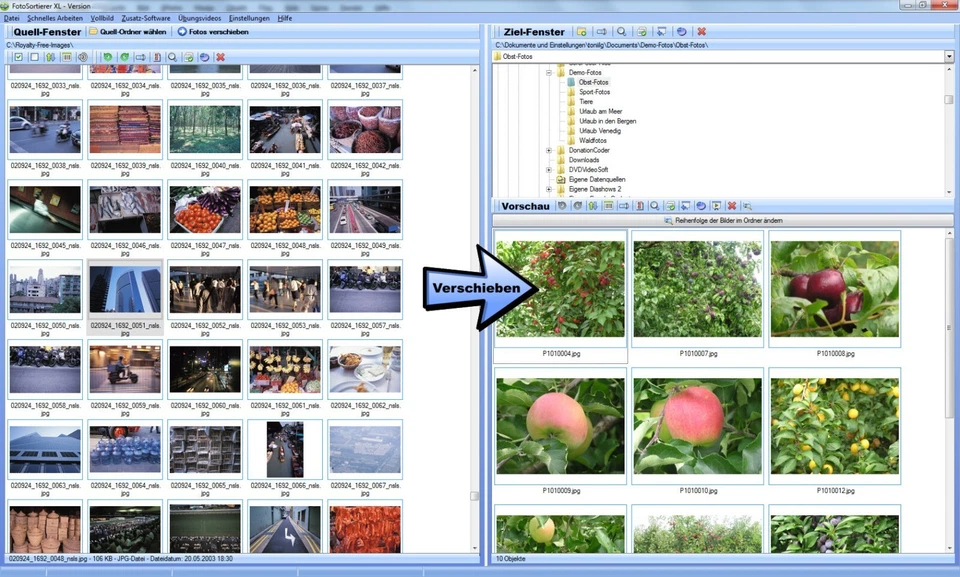This screenshot has height=577, width=960.
Task: Rotate image left with the green rotate icon
Action: pos(110,59)
